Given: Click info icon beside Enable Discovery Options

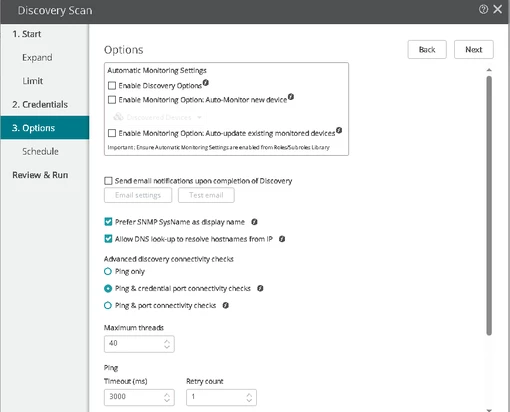Looking at the screenshot, I should (x=206, y=82).
